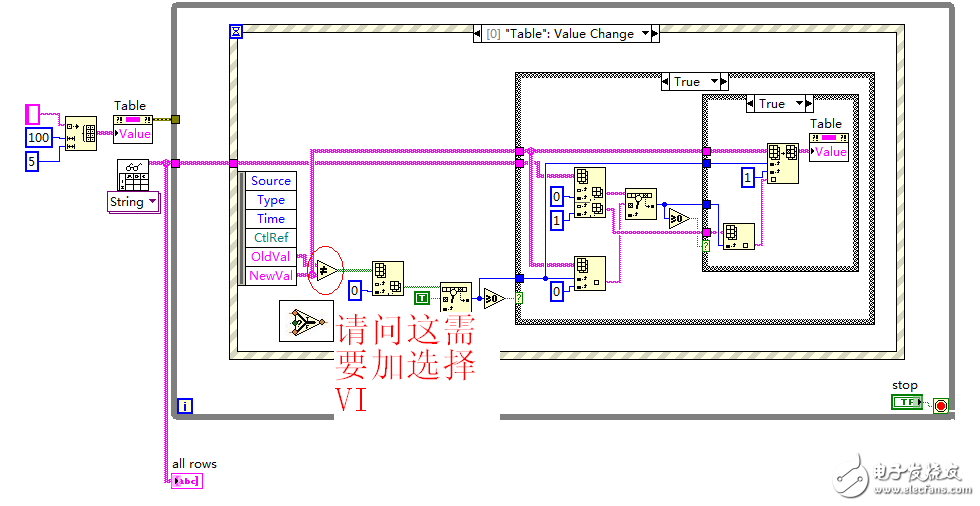
Task: Click the 0 constant above 1 in outer case
Action: (556, 197)
